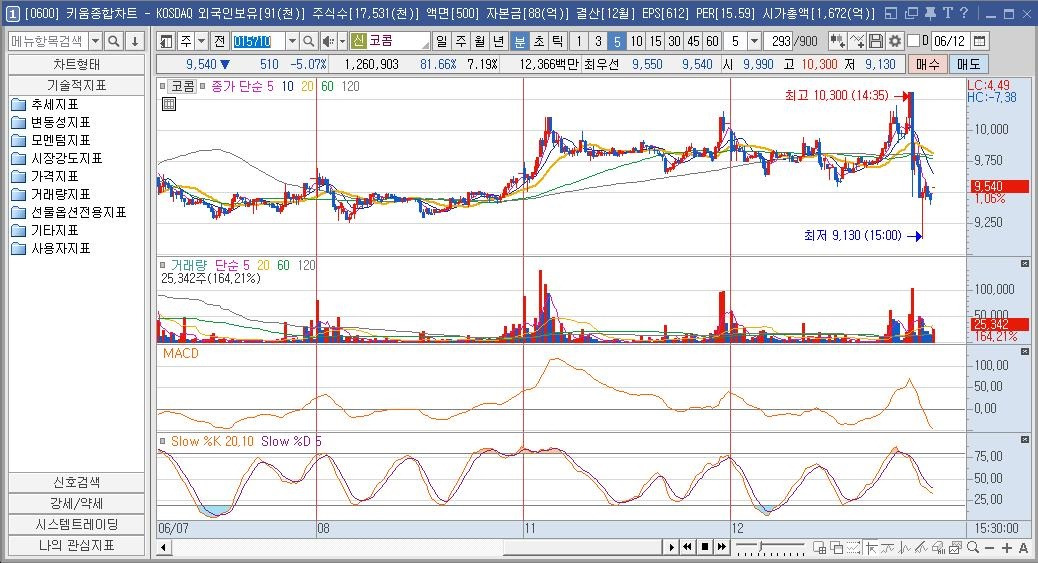Toggle the checkbox beside the date field
This screenshot has height=563, width=1038.
pos(914,41)
